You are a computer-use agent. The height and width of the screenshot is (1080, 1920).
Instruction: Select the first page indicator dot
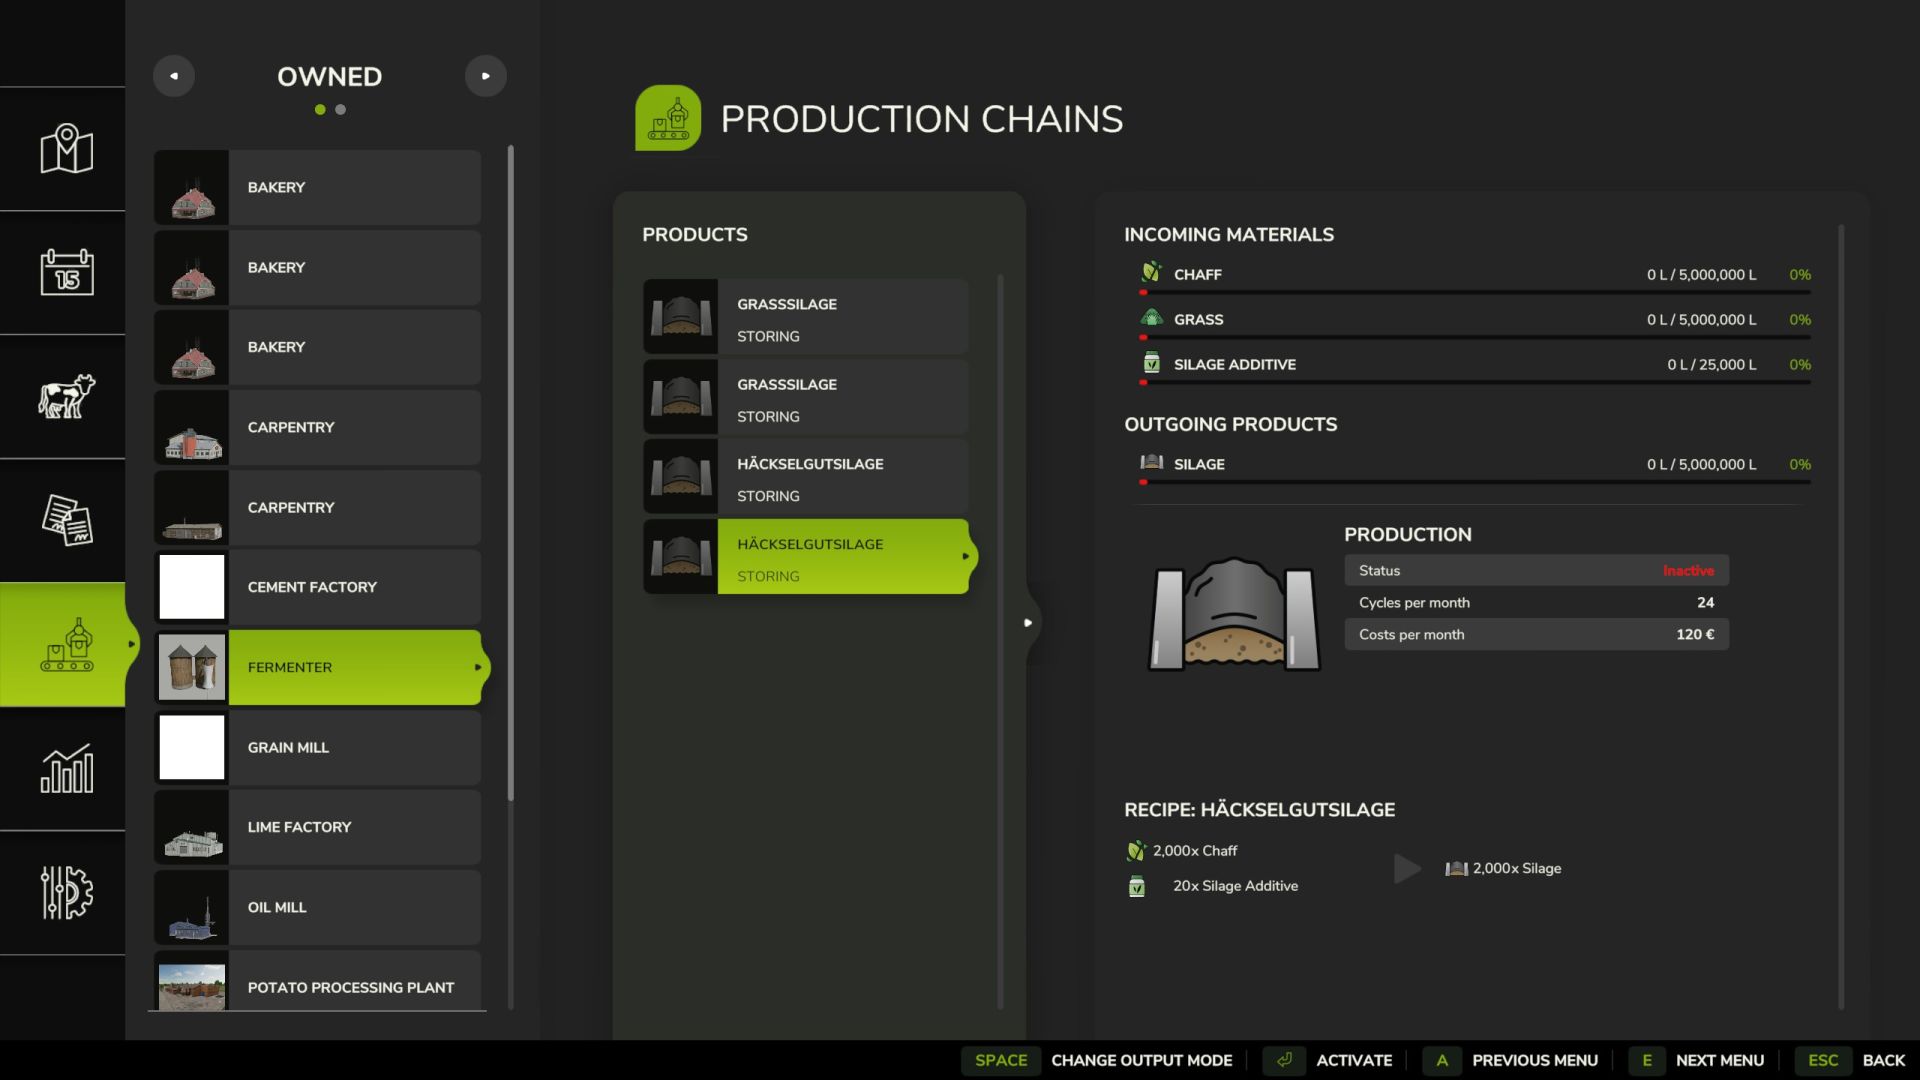[320, 110]
